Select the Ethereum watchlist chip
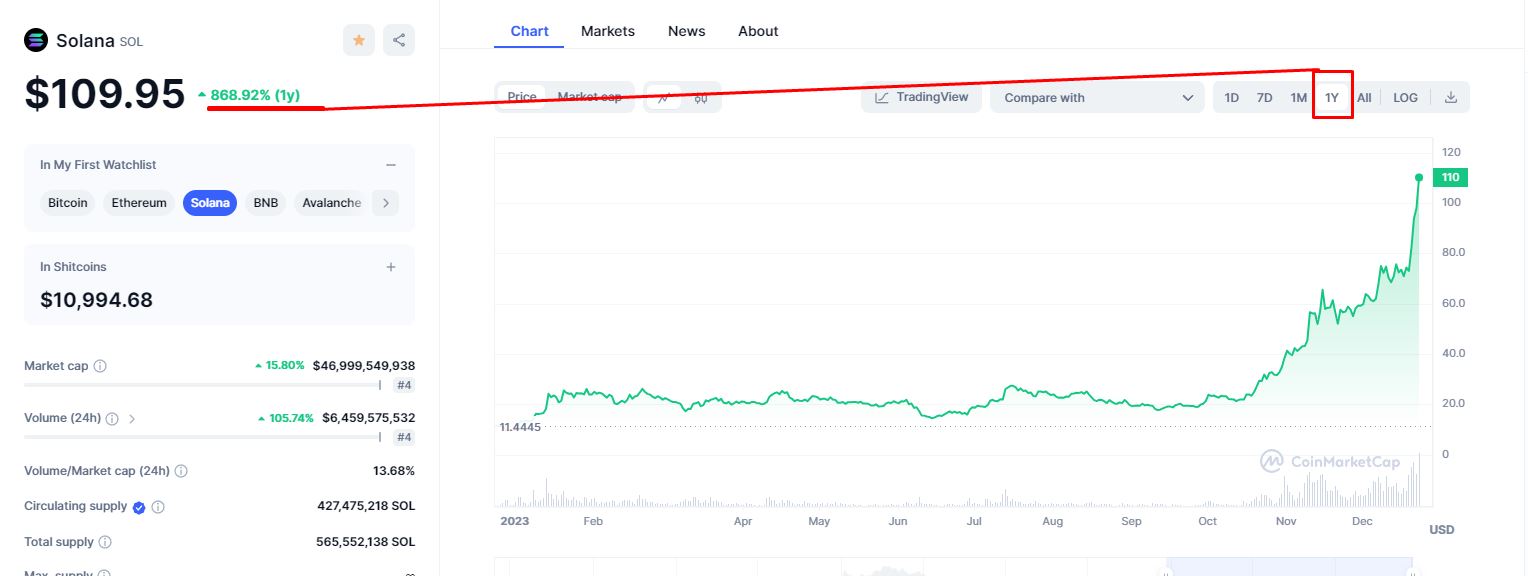This screenshot has width=1528, height=576. tap(139, 203)
